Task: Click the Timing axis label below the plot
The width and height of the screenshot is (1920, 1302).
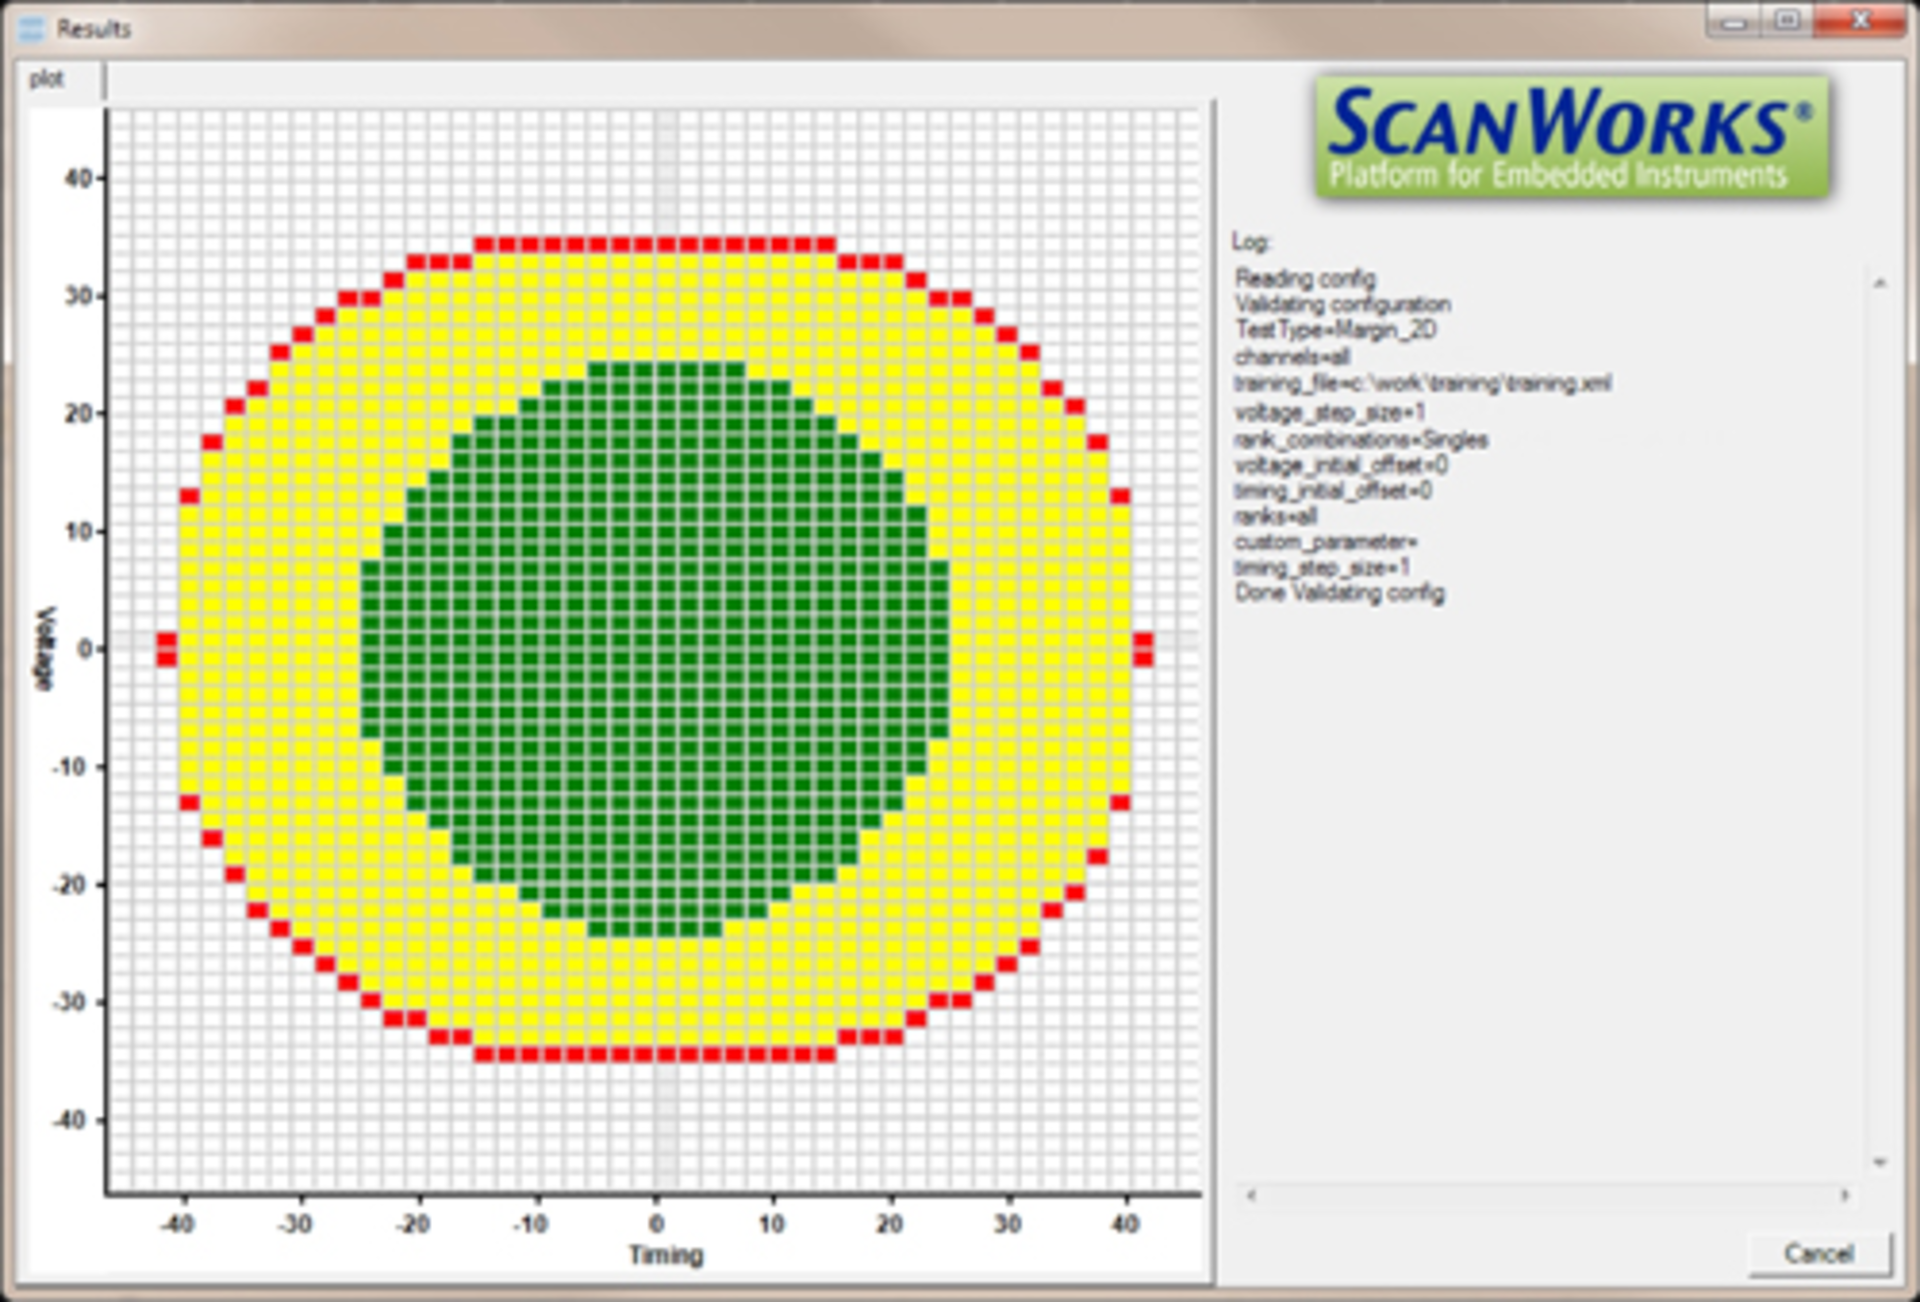Action: tap(663, 1254)
